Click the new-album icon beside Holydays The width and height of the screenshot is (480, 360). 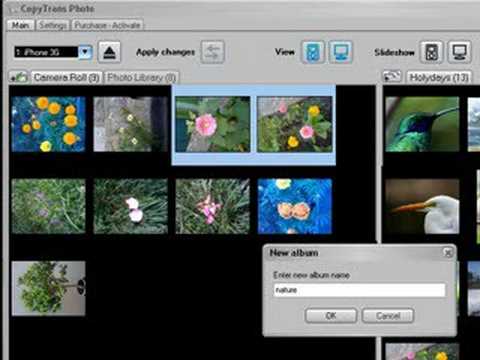392,77
